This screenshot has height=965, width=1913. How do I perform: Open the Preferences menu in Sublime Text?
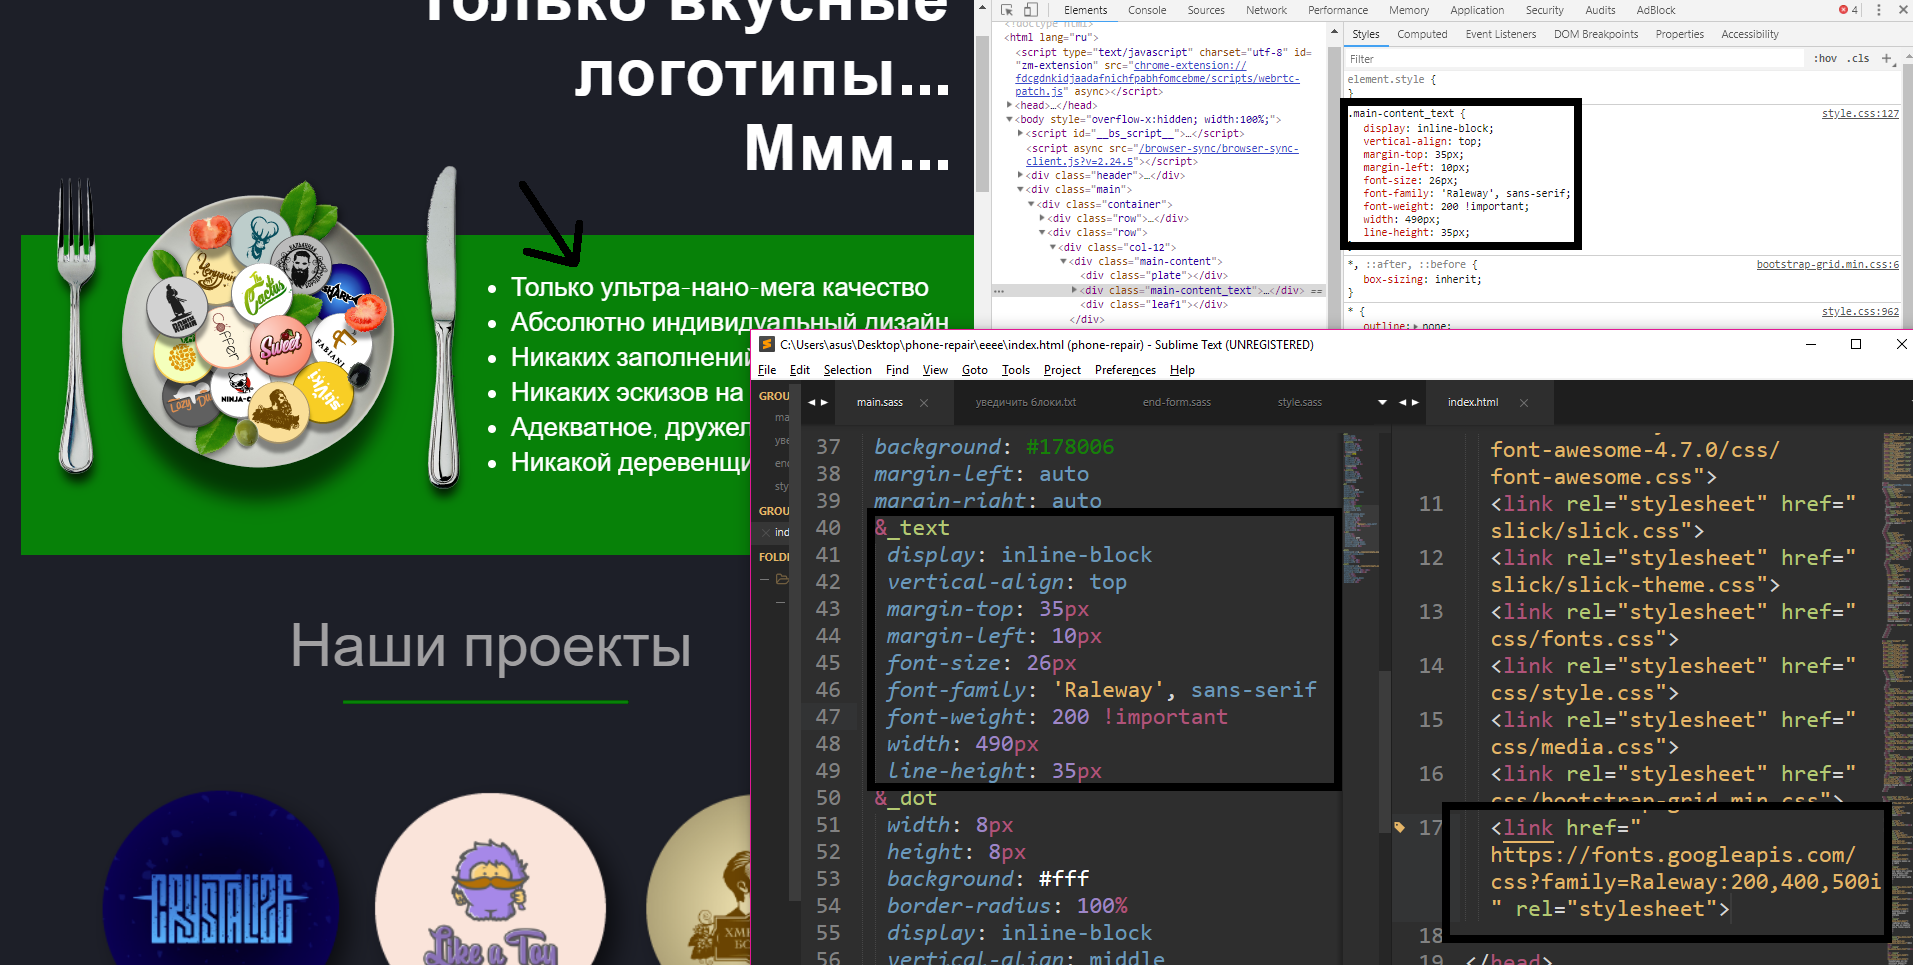[x=1125, y=370]
